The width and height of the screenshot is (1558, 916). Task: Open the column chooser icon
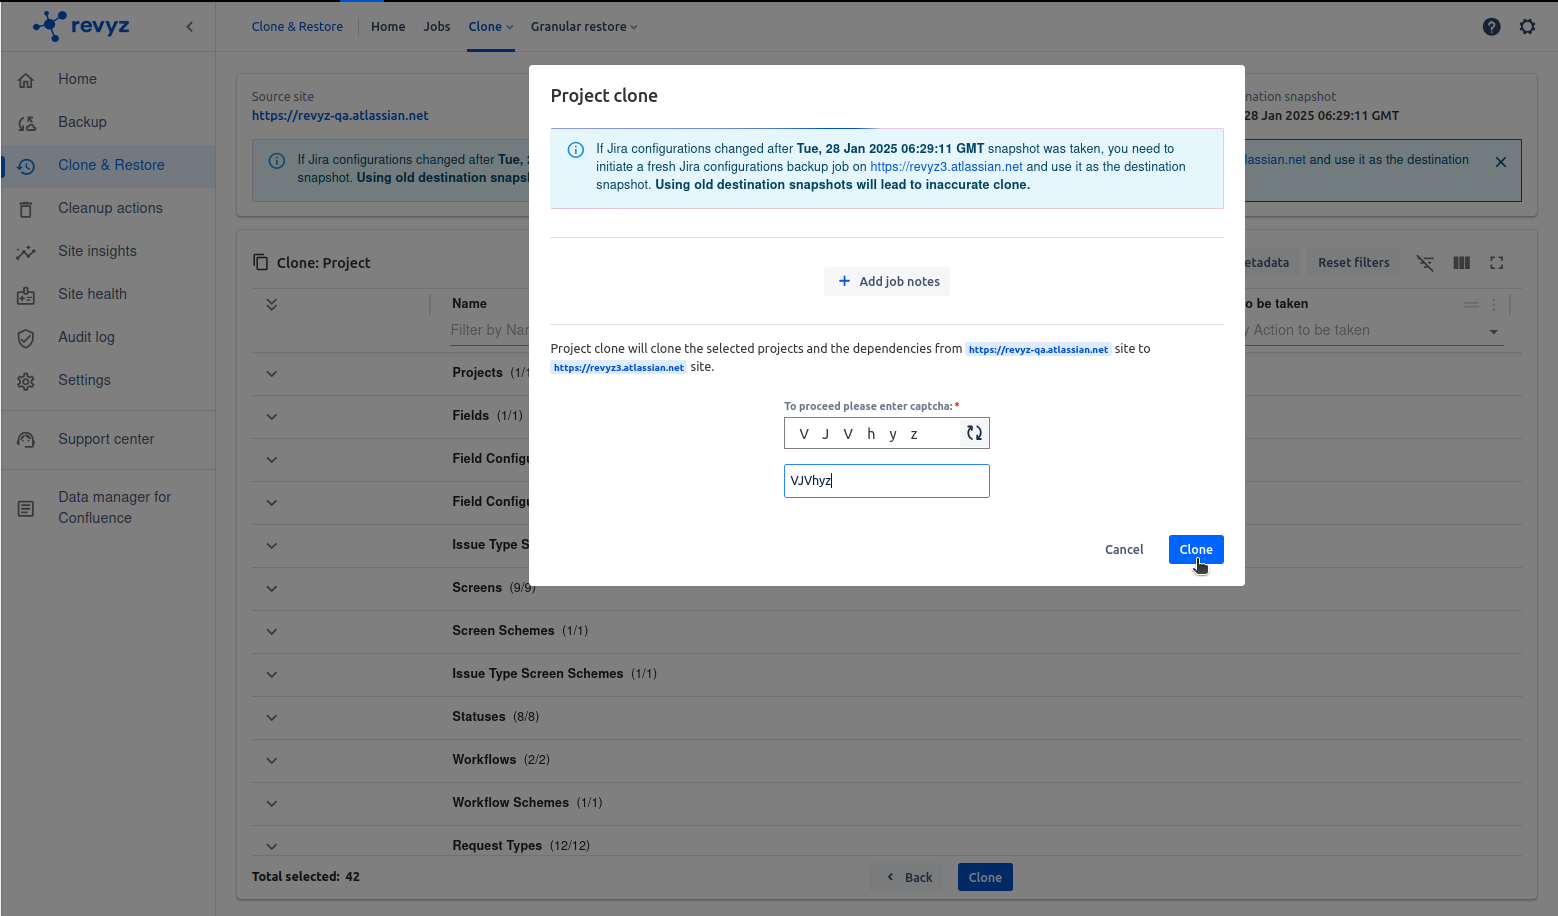click(1461, 263)
